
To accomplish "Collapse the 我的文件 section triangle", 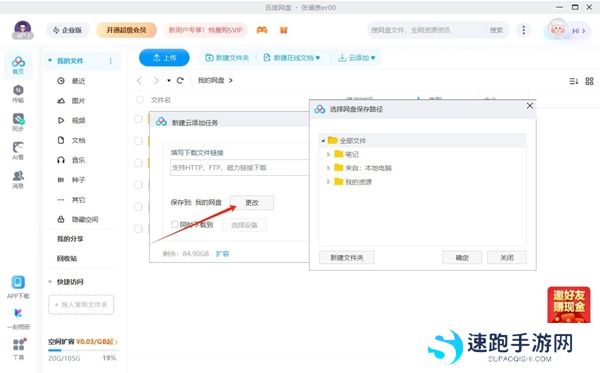I will [x=50, y=61].
